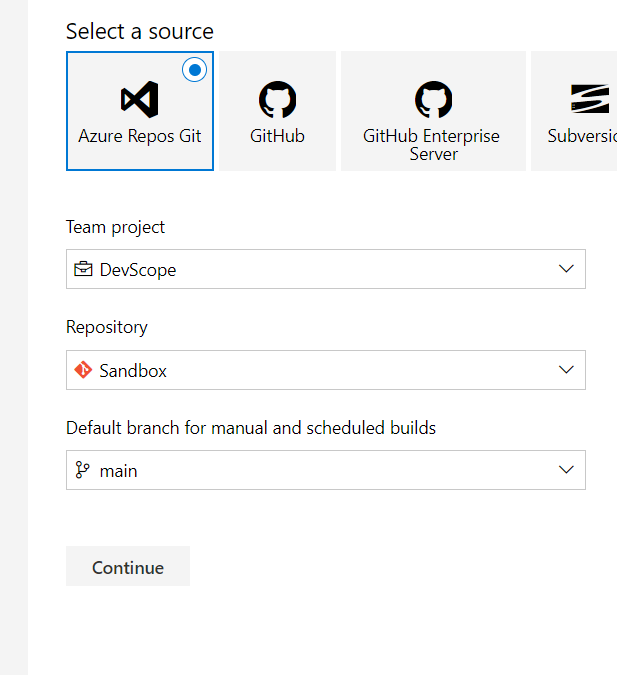Image resolution: width=617 pixels, height=675 pixels.
Task: Expand the Repository dropdown chevron
Action: coord(566,370)
